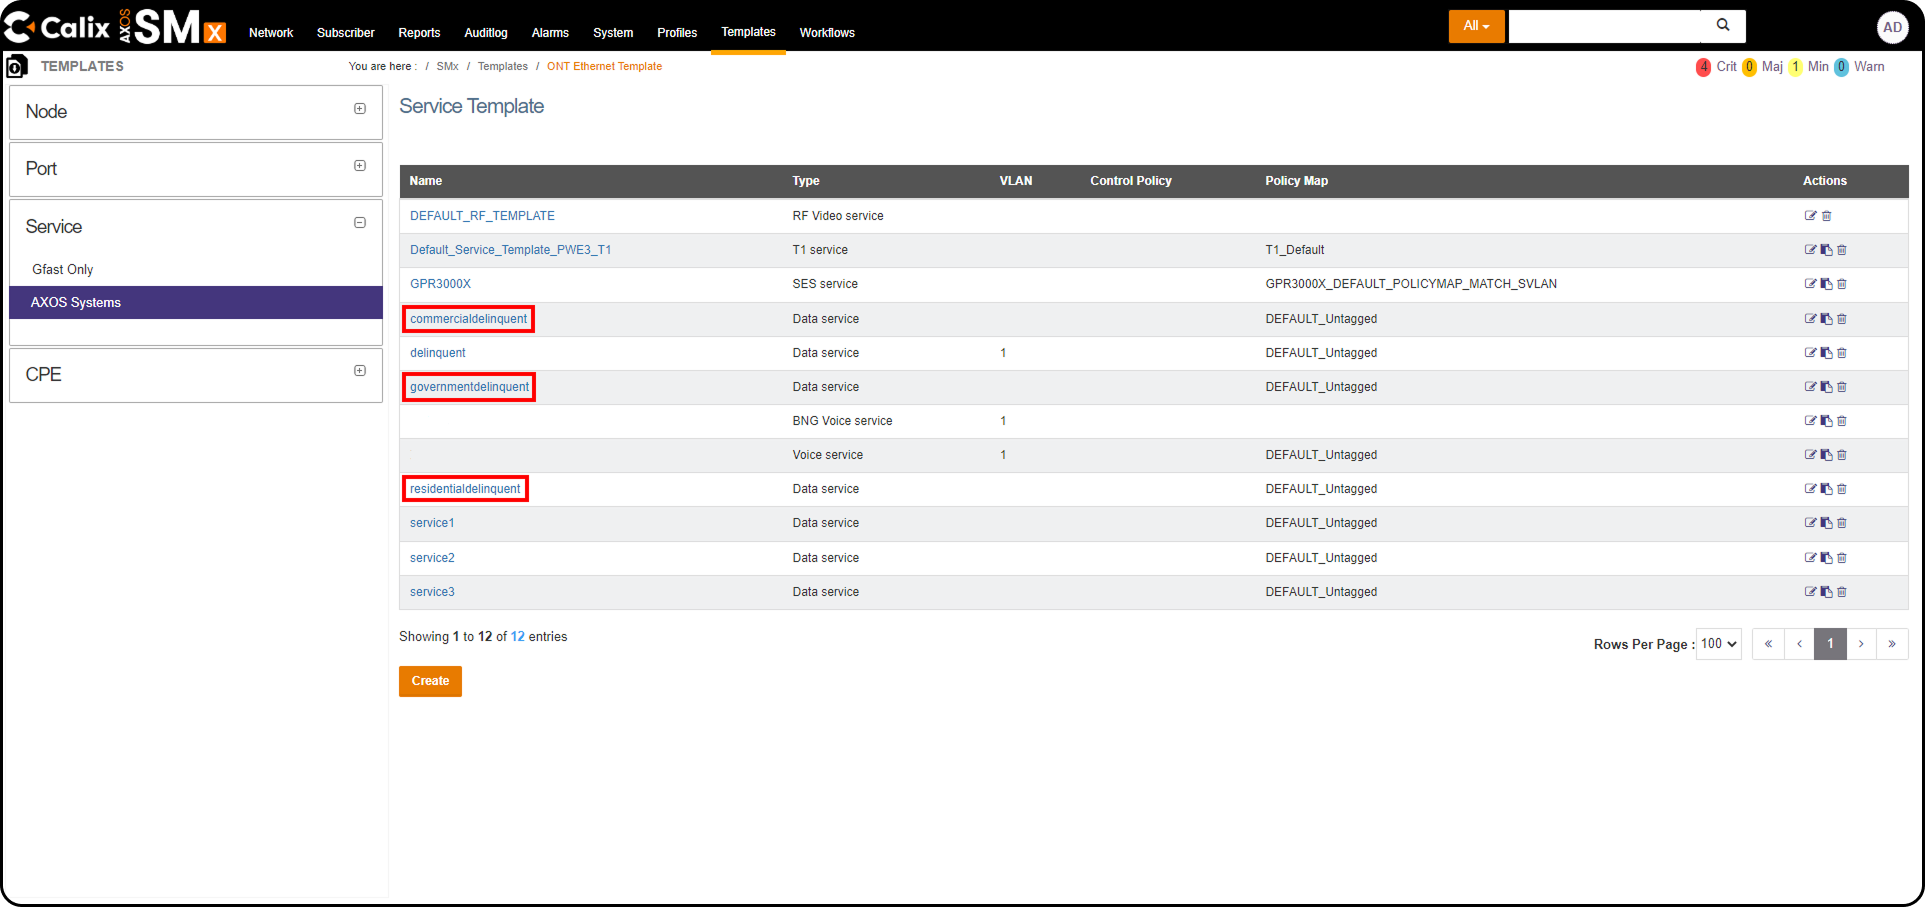This screenshot has height=907, width=1925.
Task: Copy Default_Service_Template_PWE3_T1 template
Action: click(1826, 250)
